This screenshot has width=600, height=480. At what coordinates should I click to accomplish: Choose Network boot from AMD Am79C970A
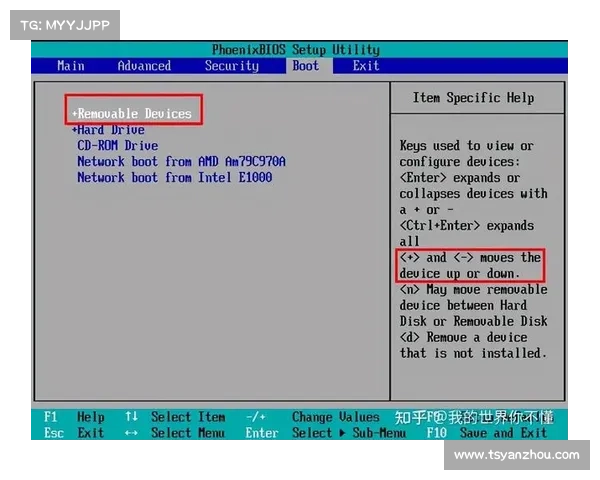181,162
